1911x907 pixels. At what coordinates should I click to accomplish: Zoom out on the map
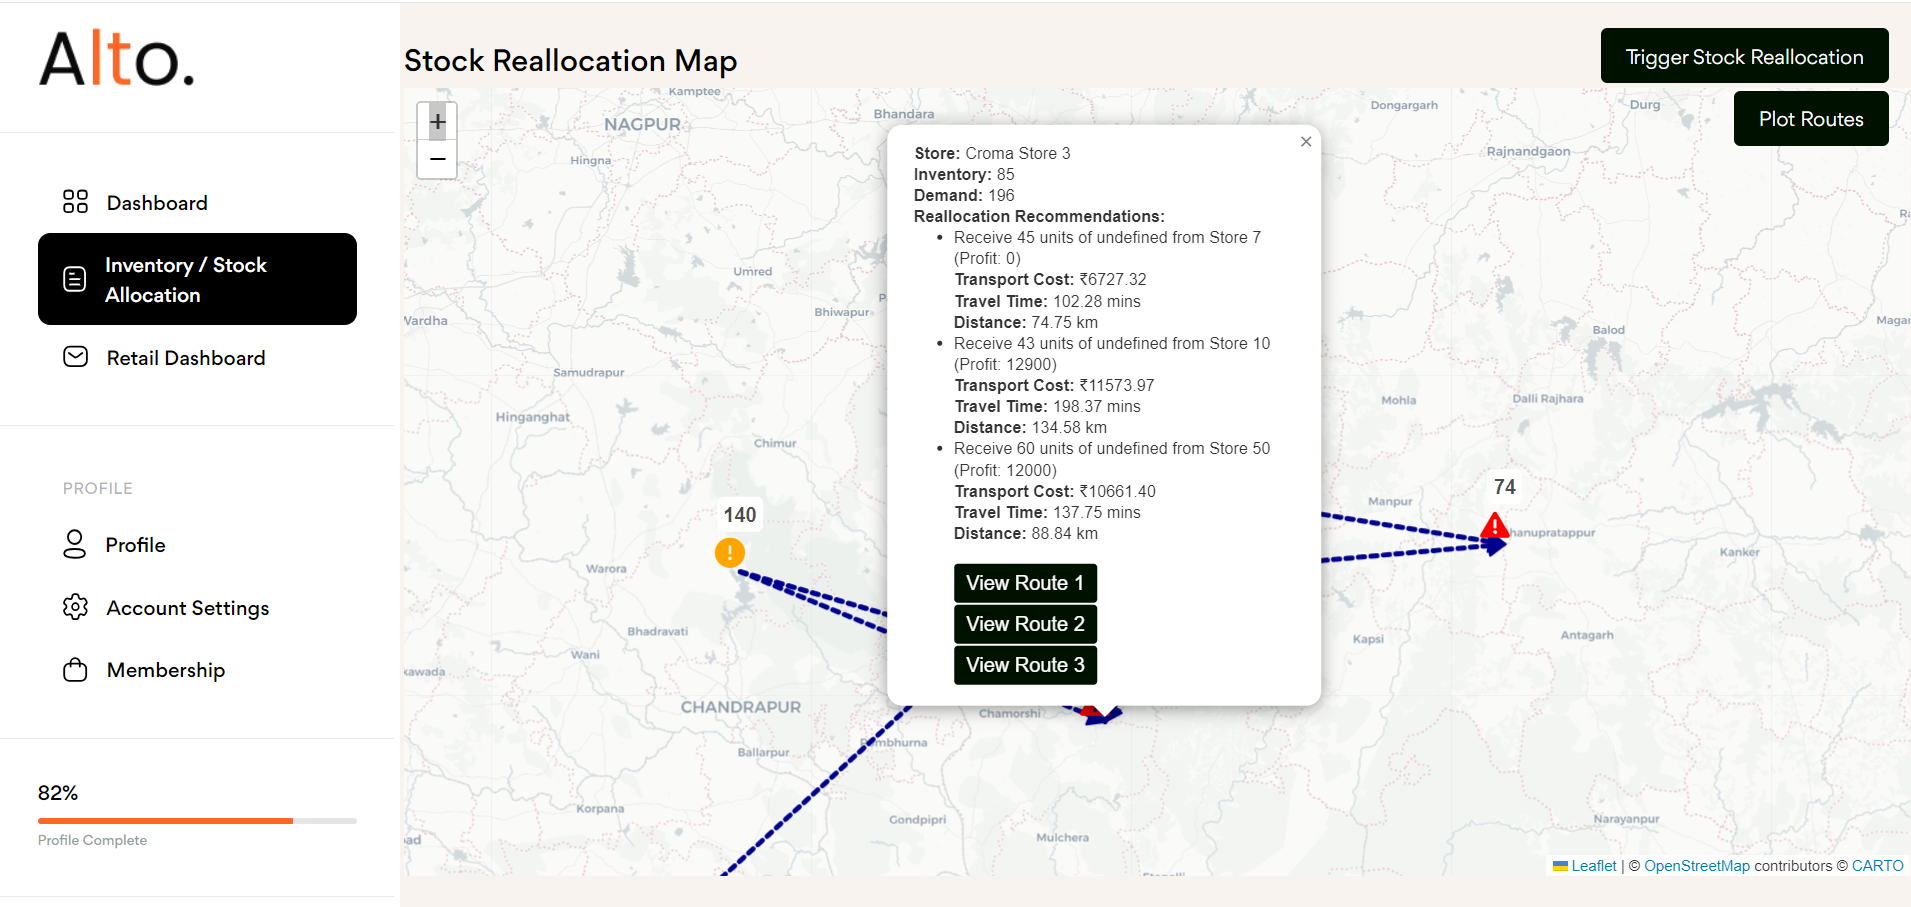437,159
